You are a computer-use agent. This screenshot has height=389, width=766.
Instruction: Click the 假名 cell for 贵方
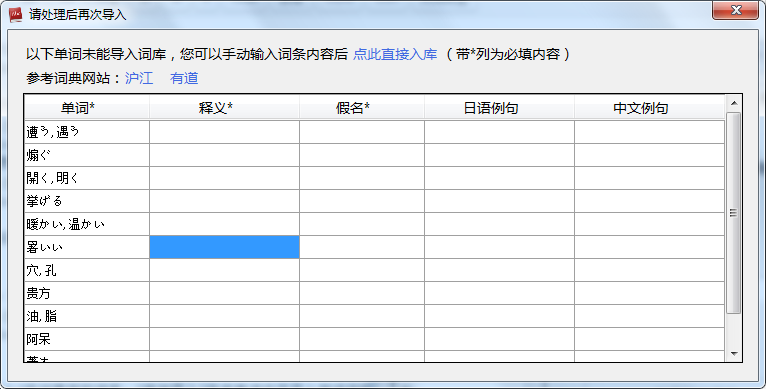pos(362,293)
